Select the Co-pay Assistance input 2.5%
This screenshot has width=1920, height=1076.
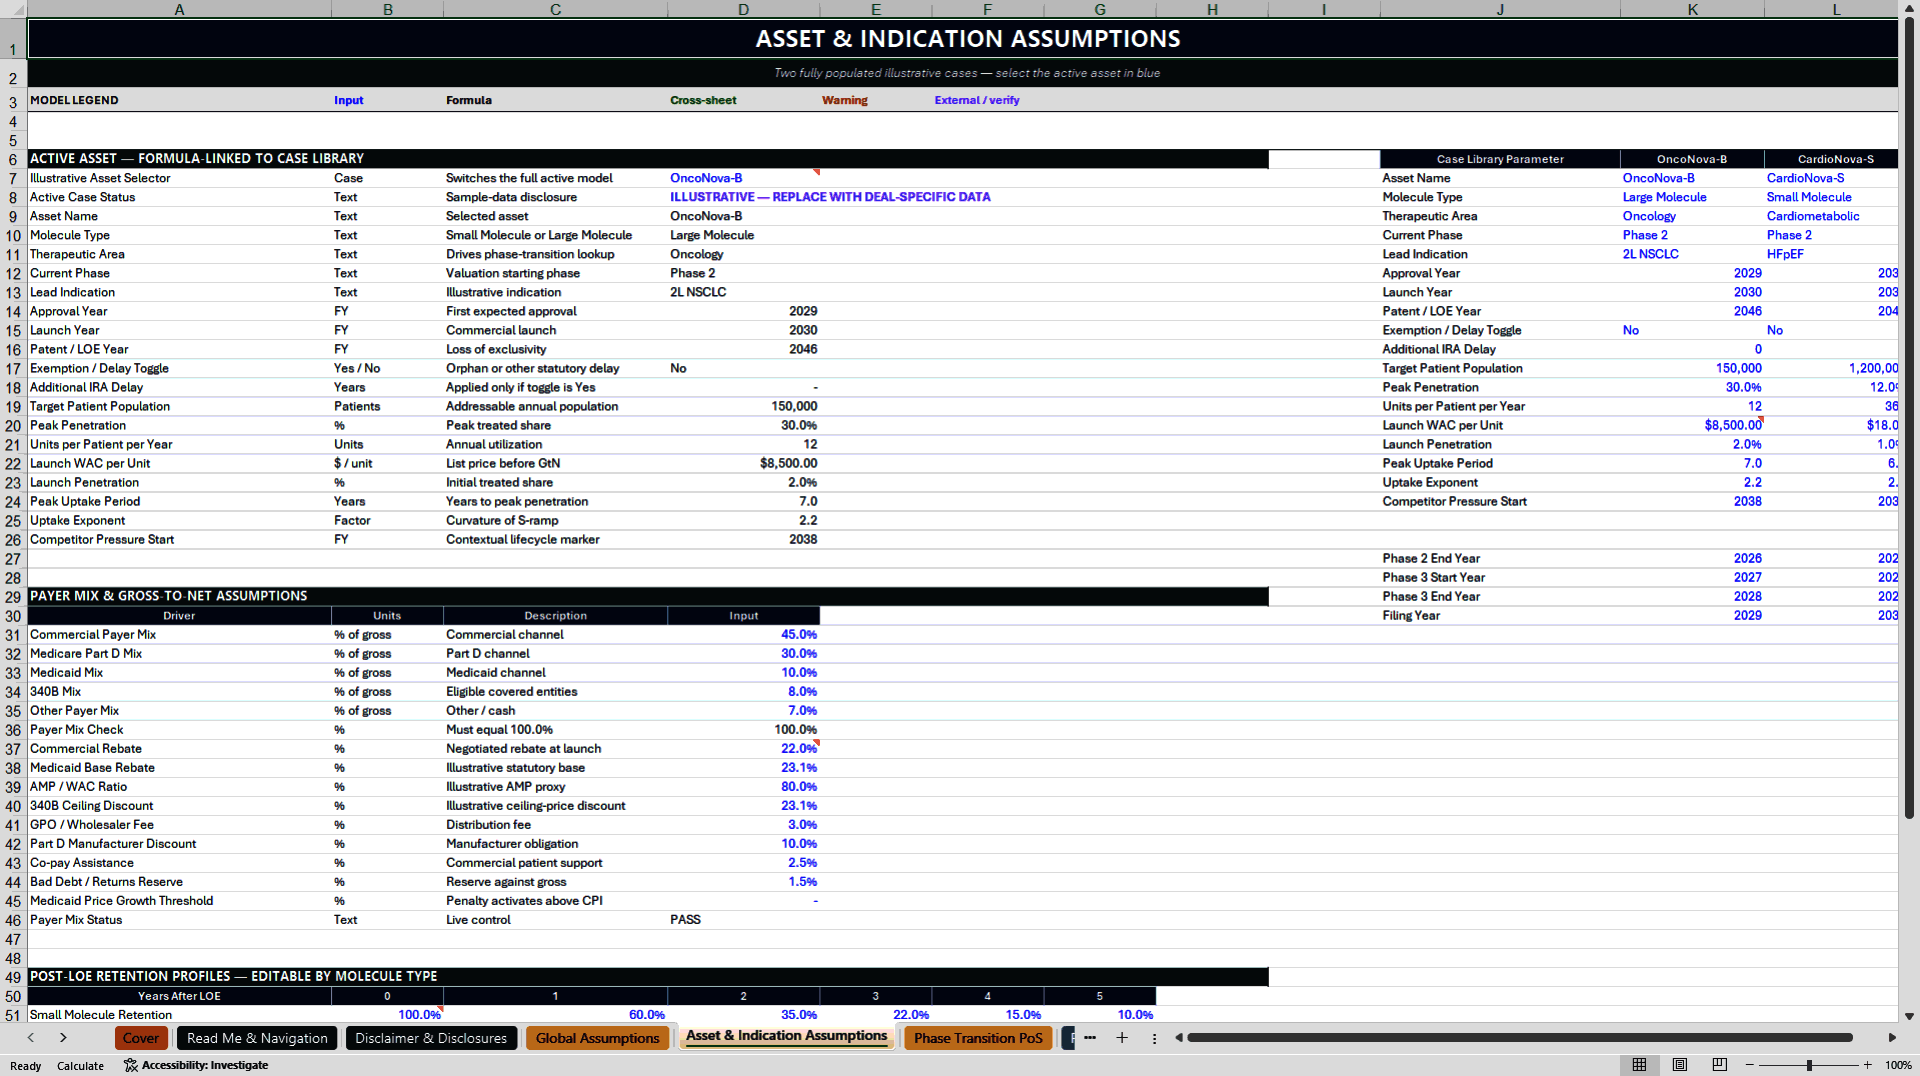click(743, 862)
